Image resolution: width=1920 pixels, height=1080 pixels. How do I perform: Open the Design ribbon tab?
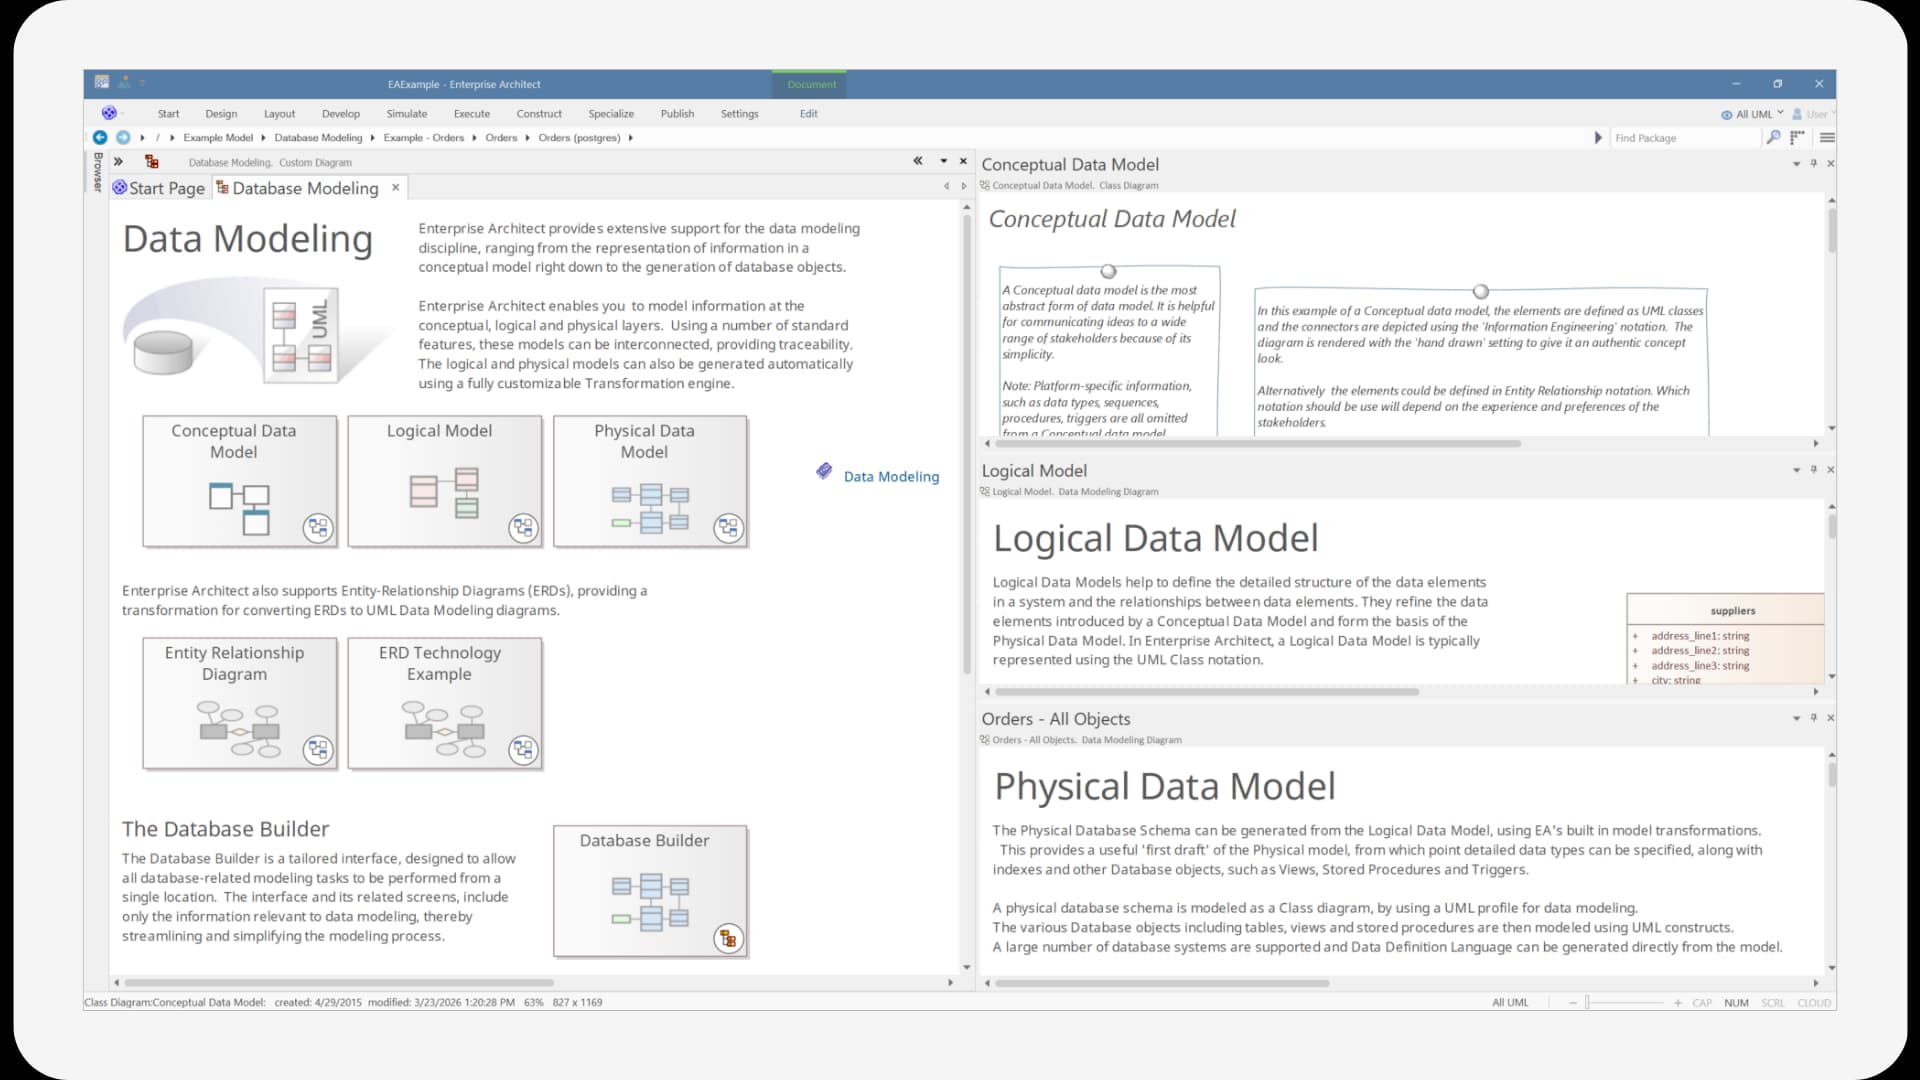pos(221,114)
